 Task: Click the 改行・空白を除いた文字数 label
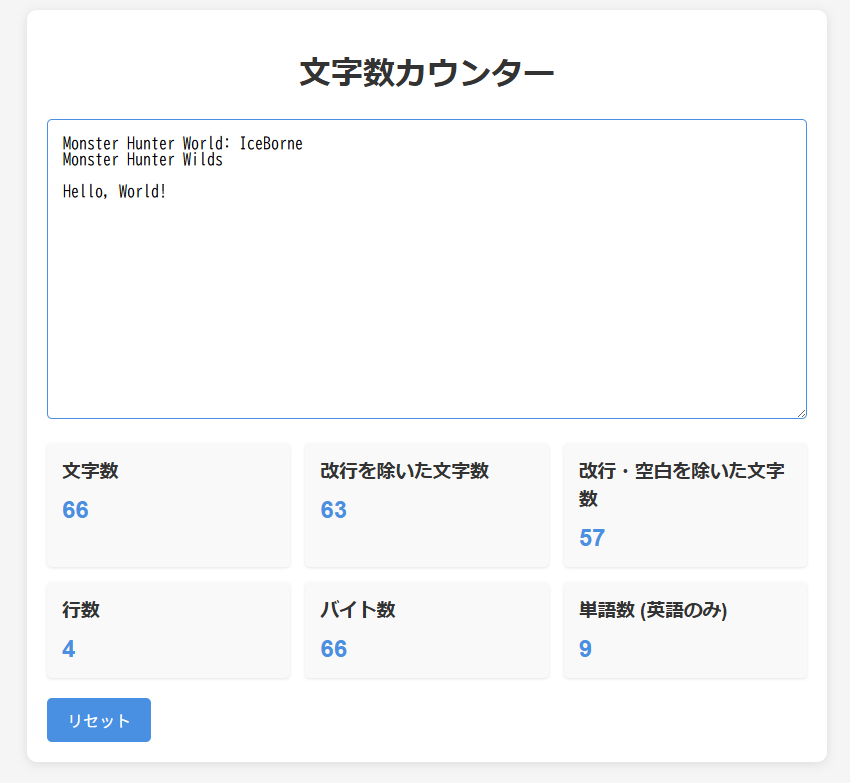(x=681, y=484)
